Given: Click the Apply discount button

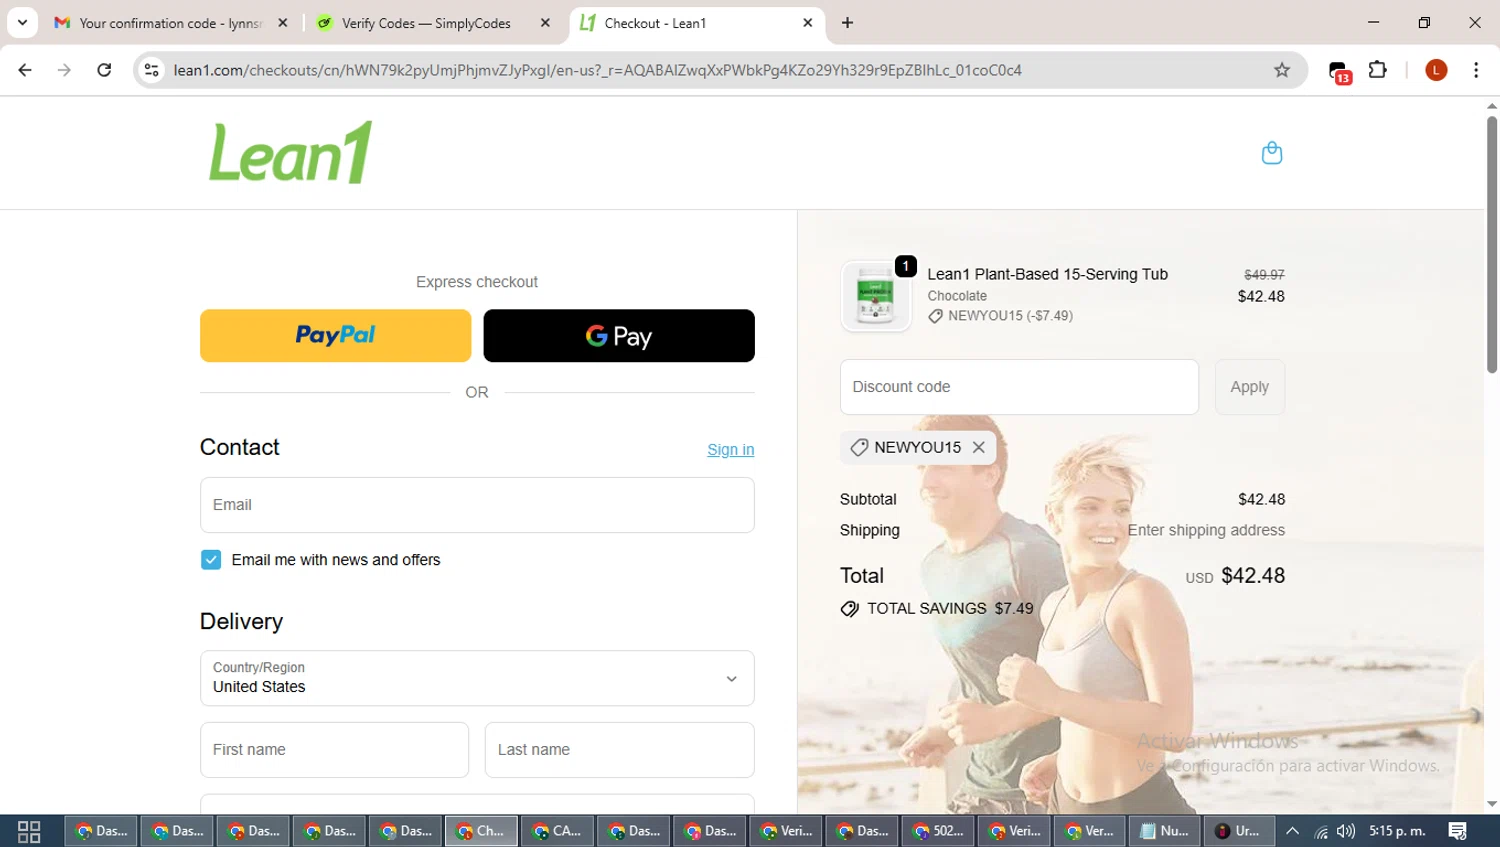Looking at the screenshot, I should coord(1249,387).
